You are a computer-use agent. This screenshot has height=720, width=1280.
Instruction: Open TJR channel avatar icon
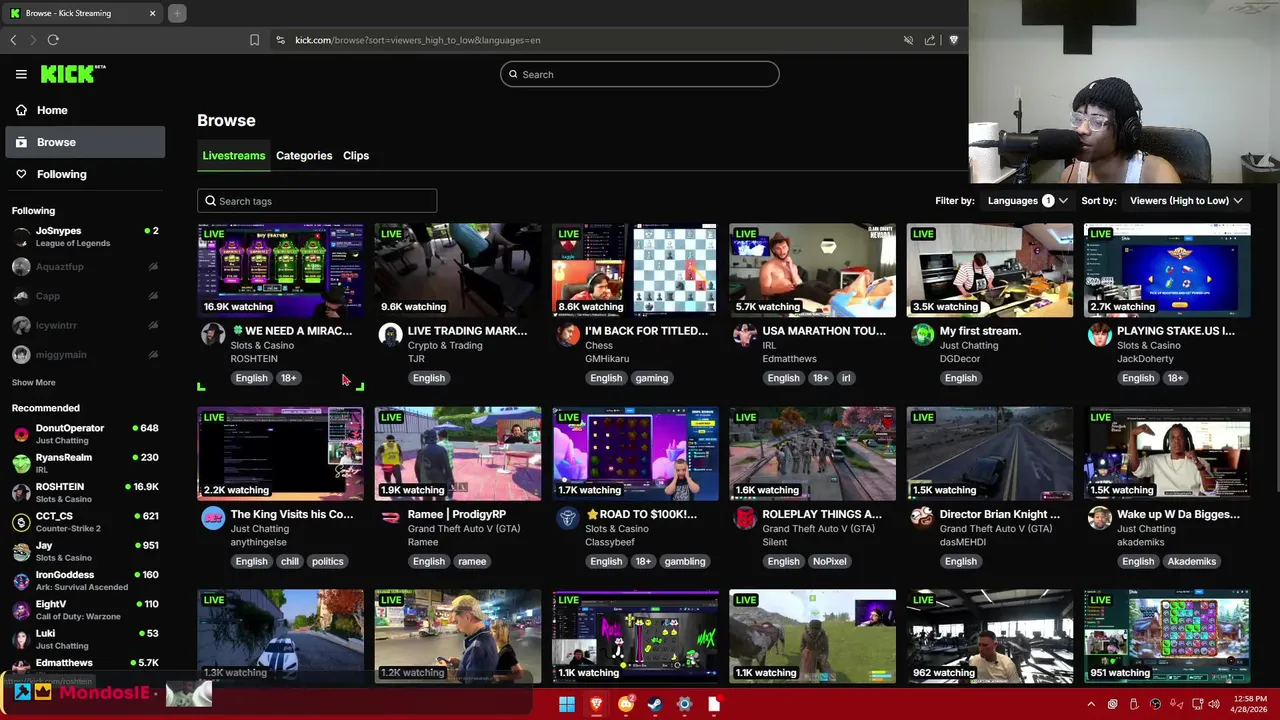click(390, 335)
